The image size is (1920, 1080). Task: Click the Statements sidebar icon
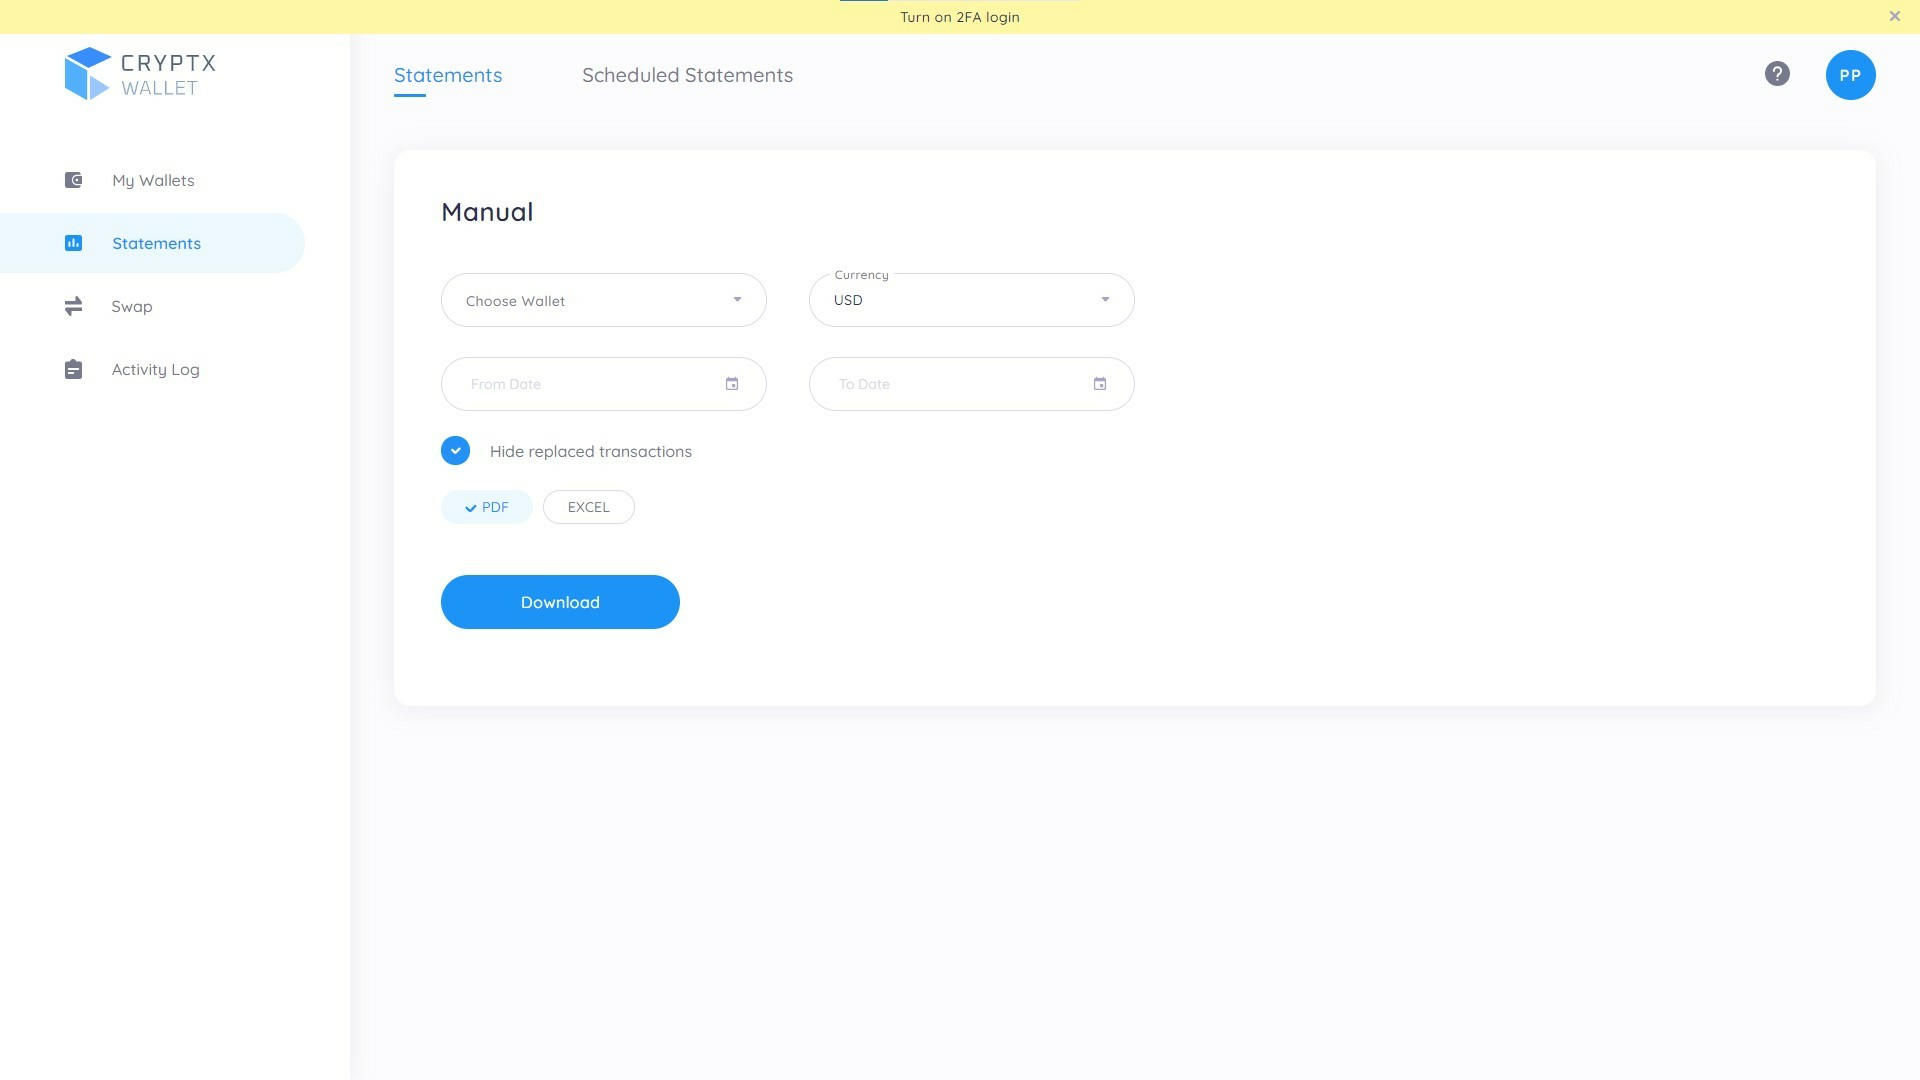pyautogui.click(x=73, y=243)
